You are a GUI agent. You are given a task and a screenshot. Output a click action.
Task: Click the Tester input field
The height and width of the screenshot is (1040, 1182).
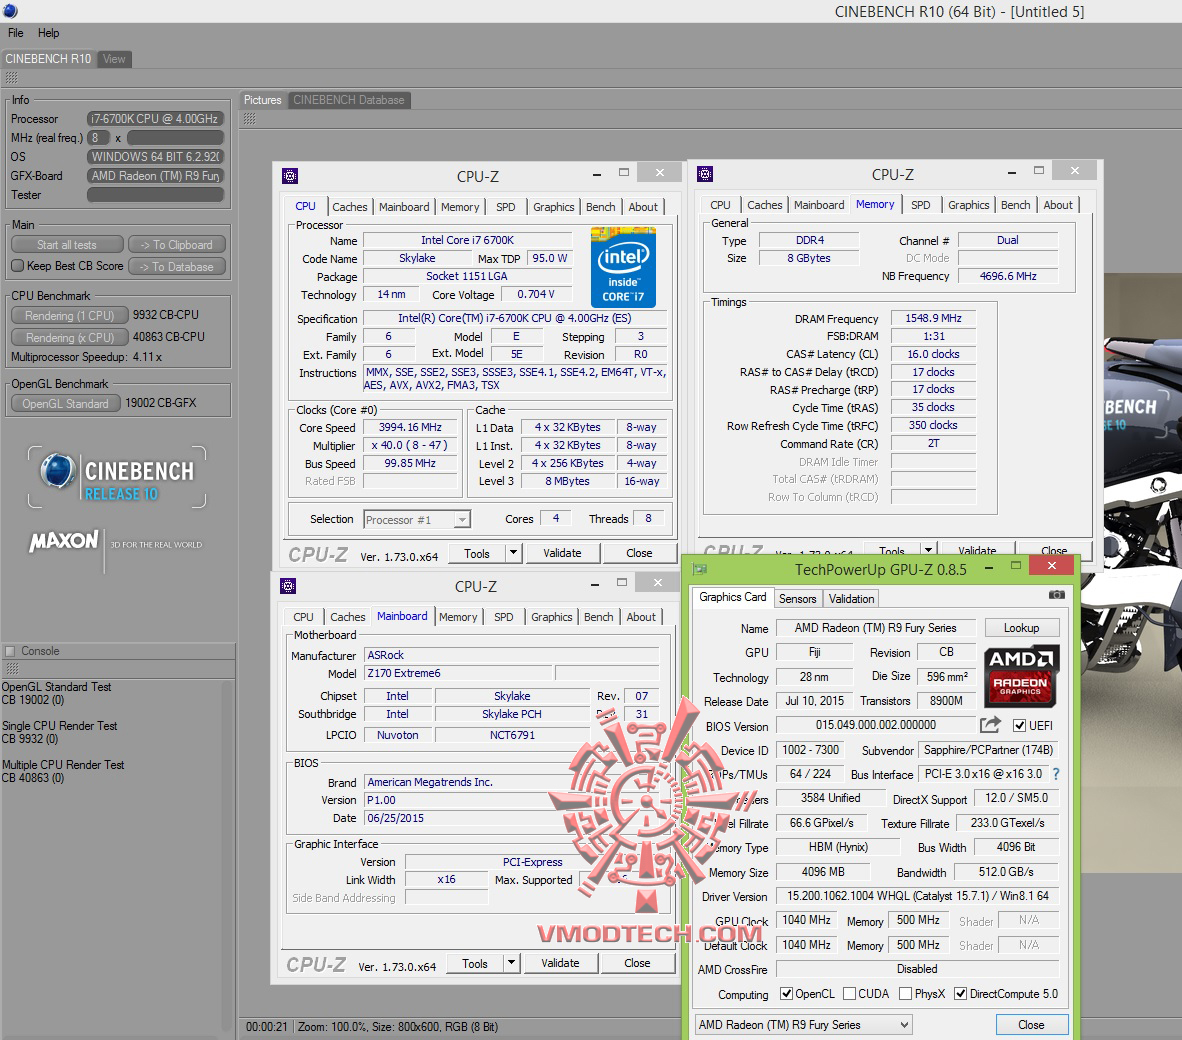[x=155, y=194]
